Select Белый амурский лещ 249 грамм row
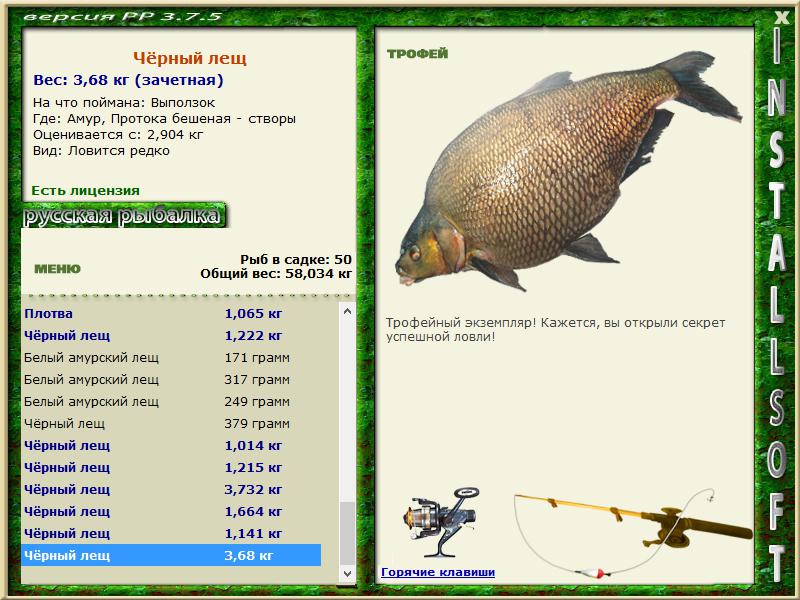Viewport: 800px width, 600px height. click(171, 401)
